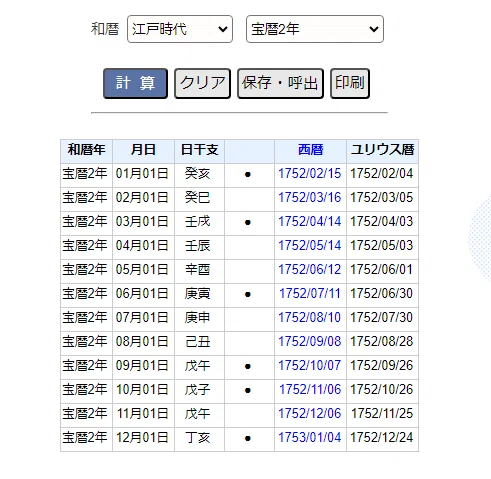This screenshot has width=491, height=479.
Task: Click the 壬戌 day-stem cell
Action: [199, 222]
